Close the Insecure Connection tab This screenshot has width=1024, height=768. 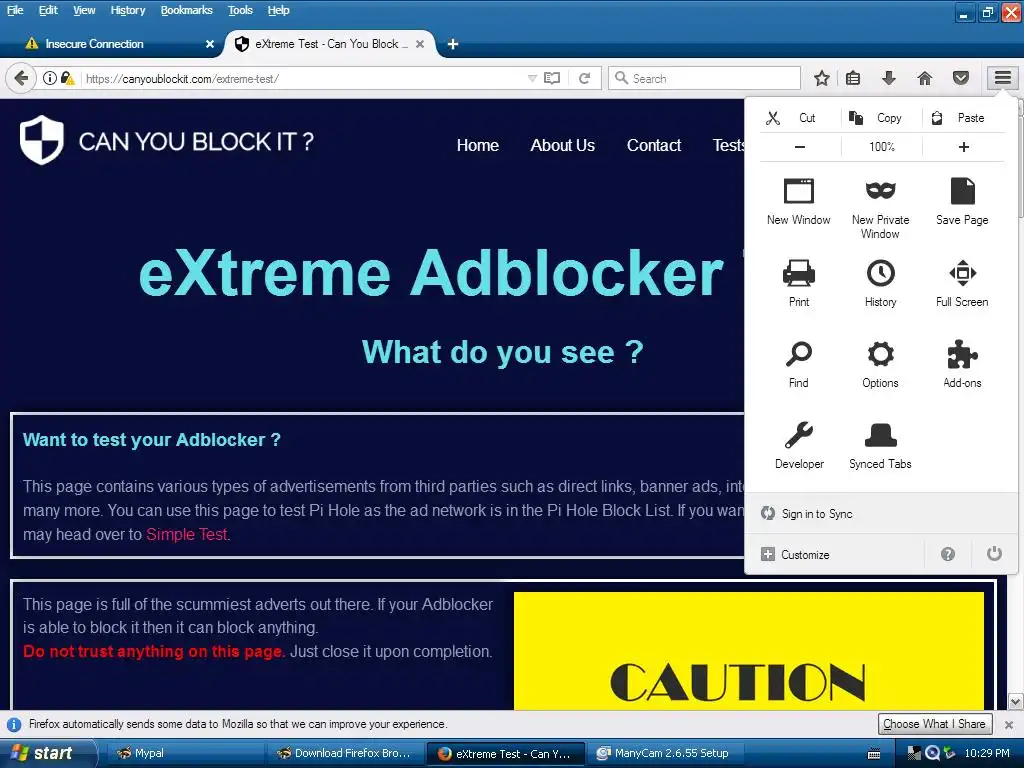(x=210, y=44)
